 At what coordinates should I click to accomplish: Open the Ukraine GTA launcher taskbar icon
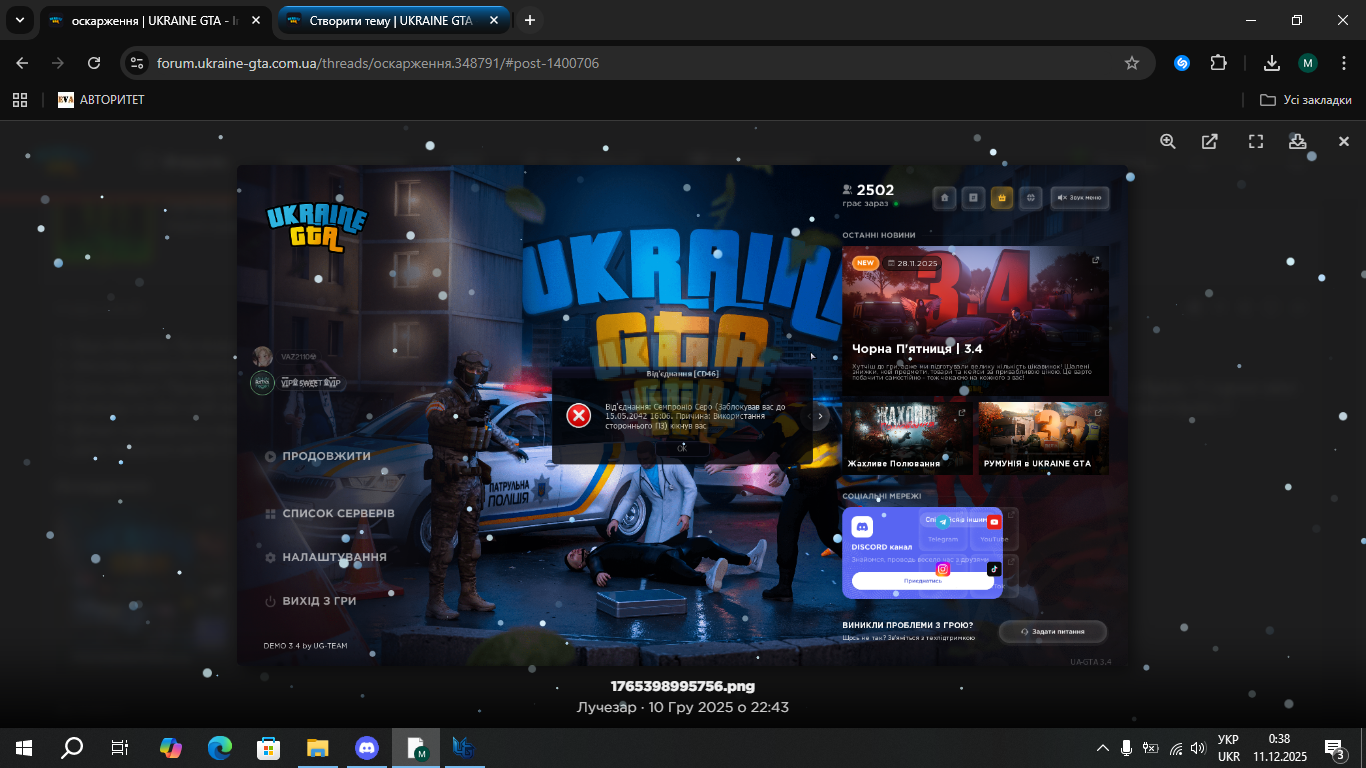pos(463,748)
